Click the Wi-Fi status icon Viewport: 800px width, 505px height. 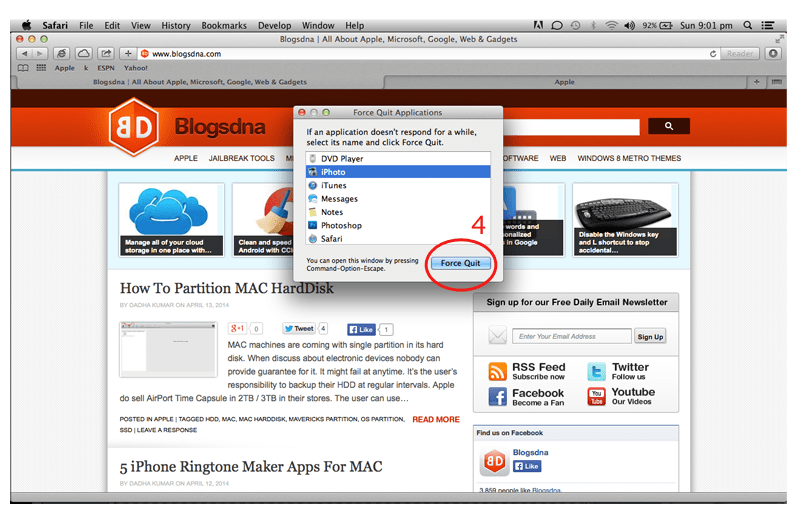611,25
